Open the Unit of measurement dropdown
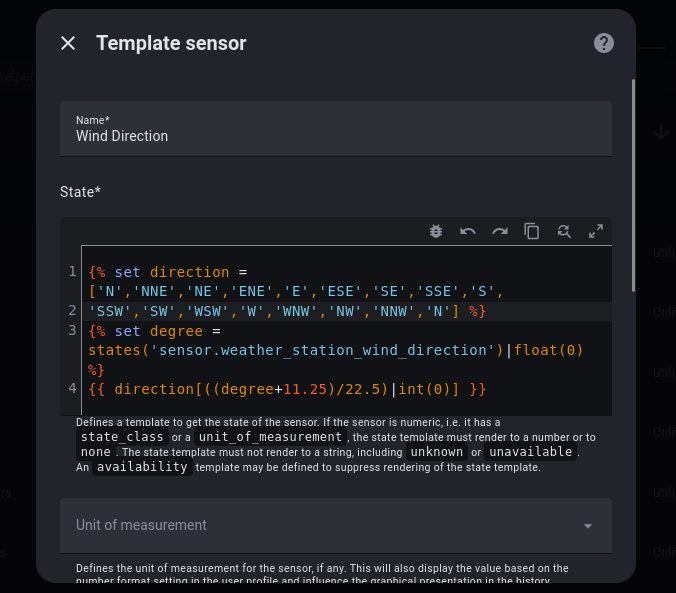676x593 pixels. point(336,526)
